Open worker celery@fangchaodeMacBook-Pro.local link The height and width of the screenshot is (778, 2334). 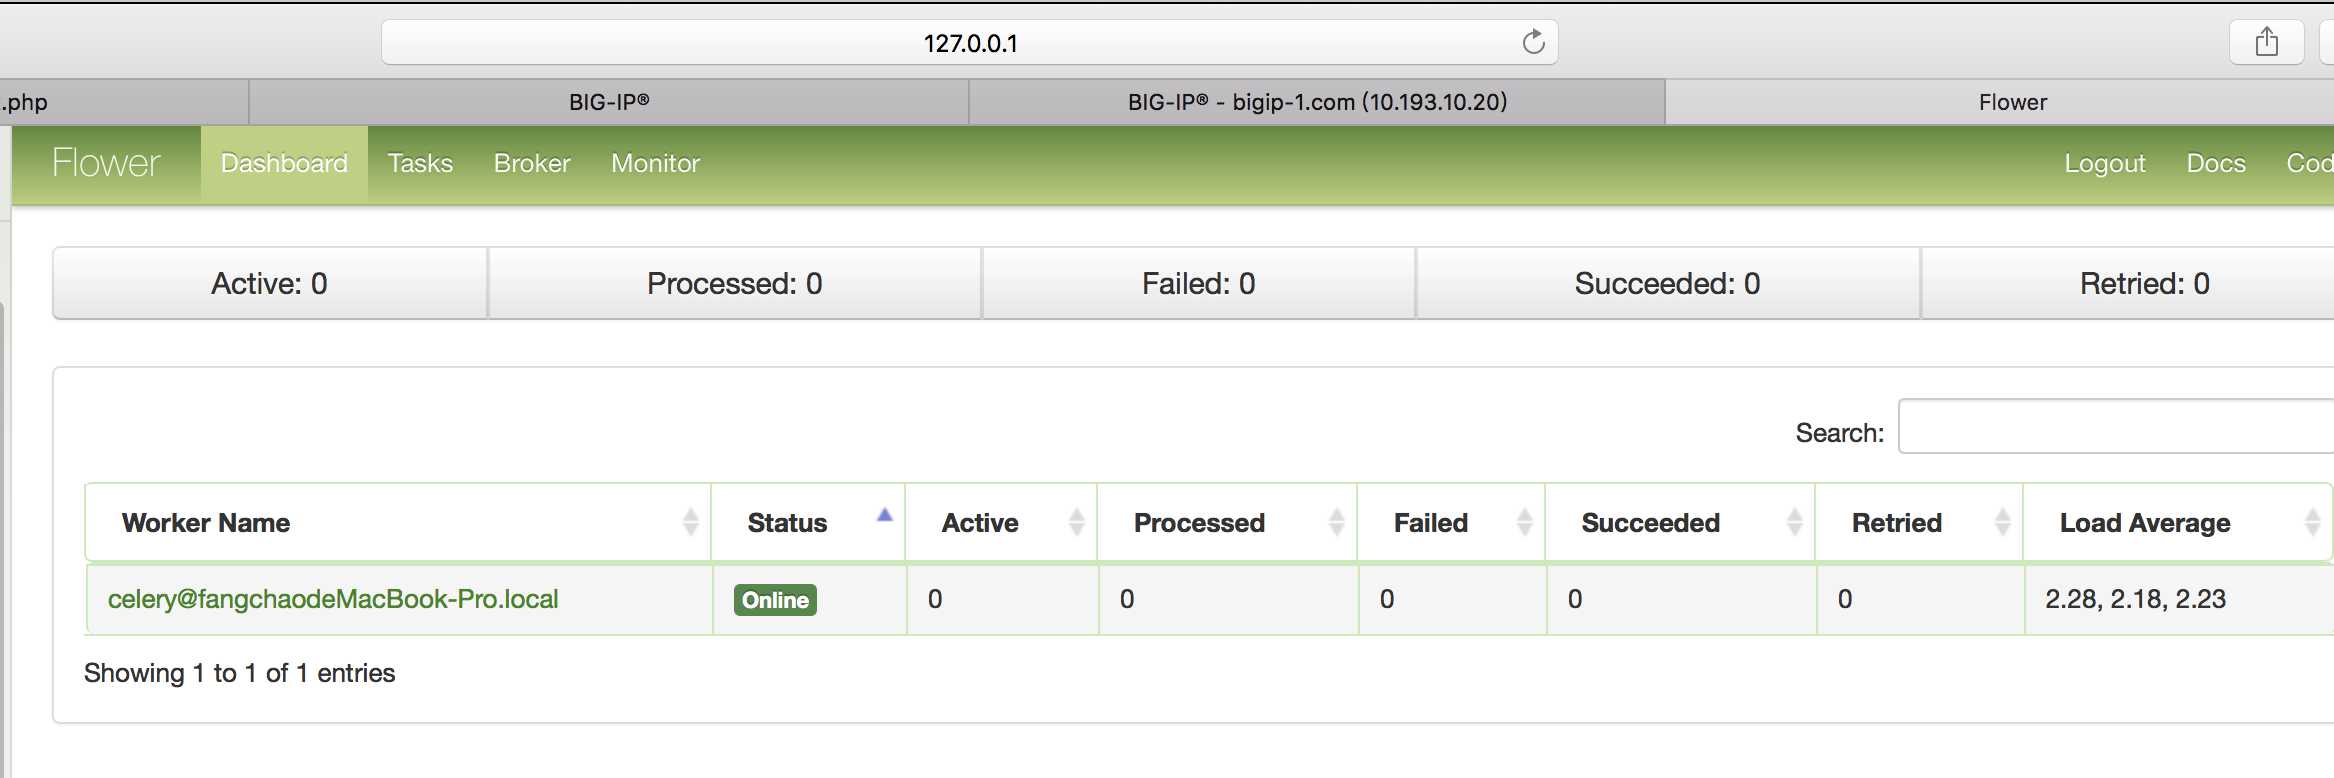tap(333, 599)
